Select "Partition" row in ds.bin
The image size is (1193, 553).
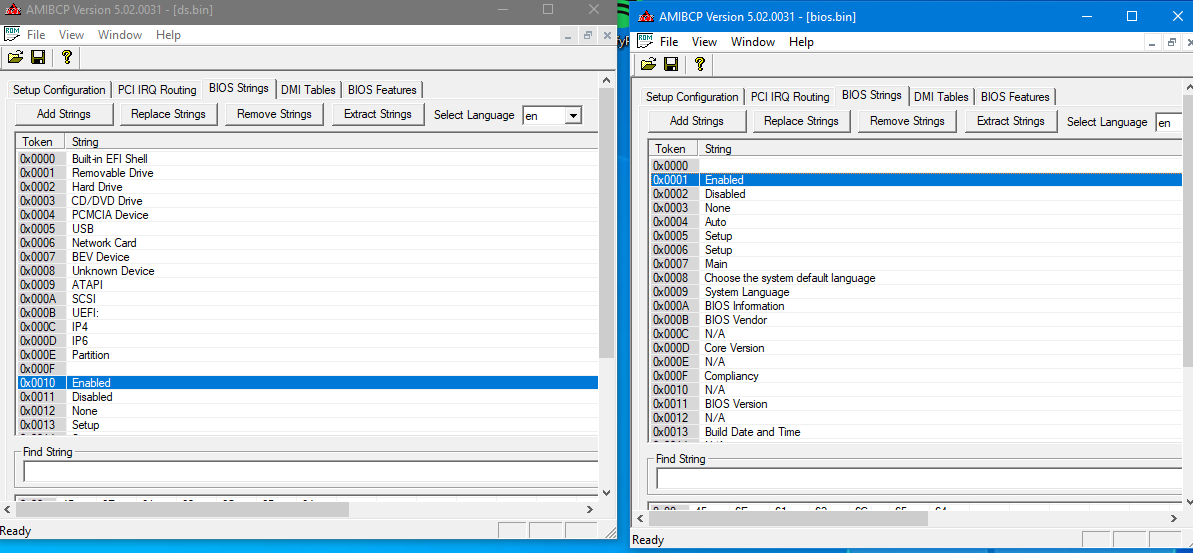coord(307,354)
